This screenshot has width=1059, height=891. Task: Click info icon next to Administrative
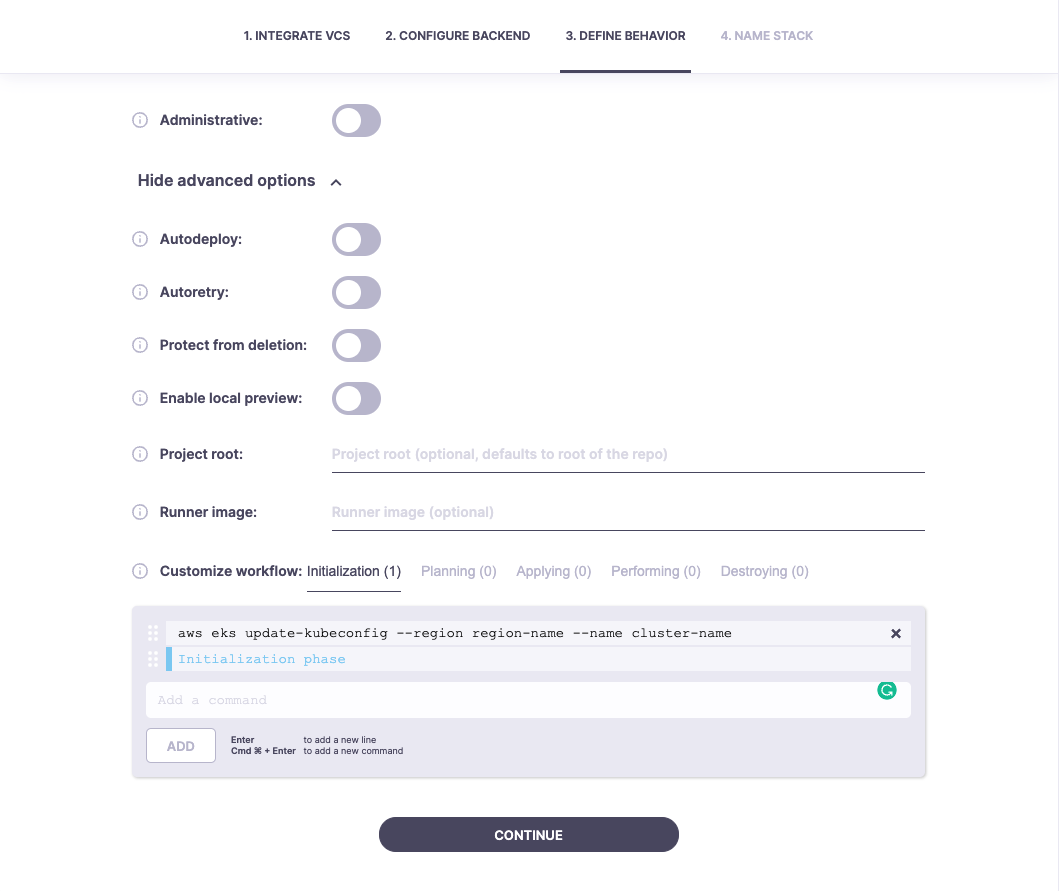140,121
